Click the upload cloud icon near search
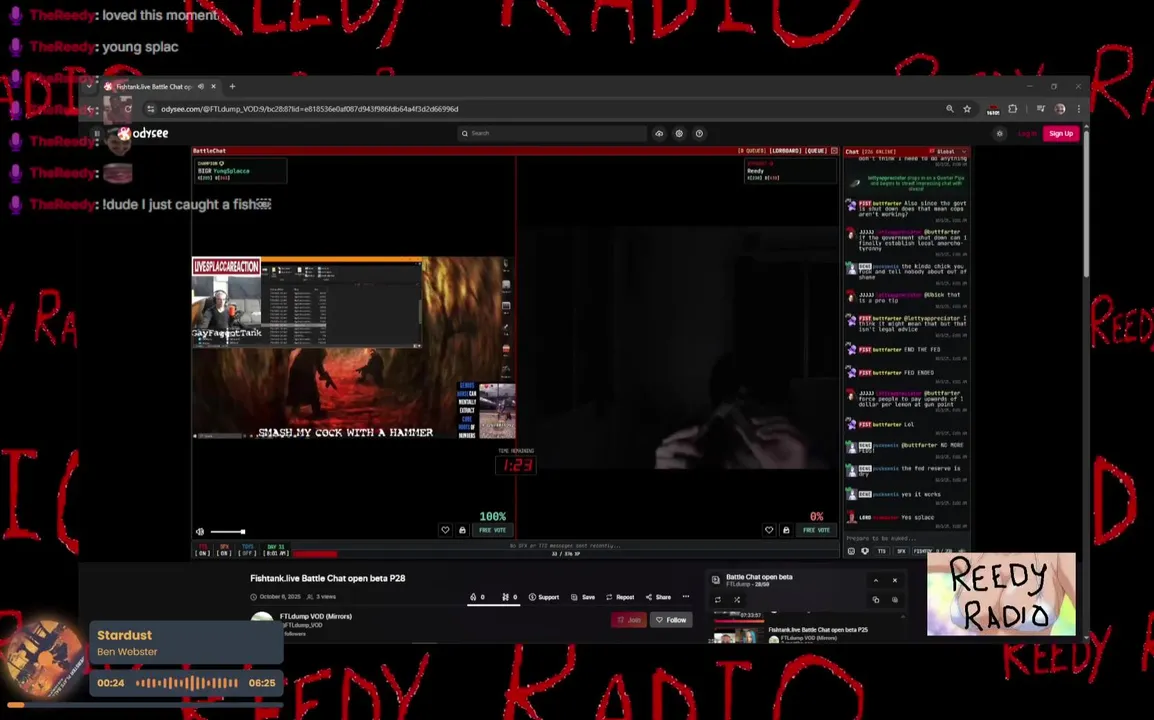The image size is (1154, 720). (659, 133)
